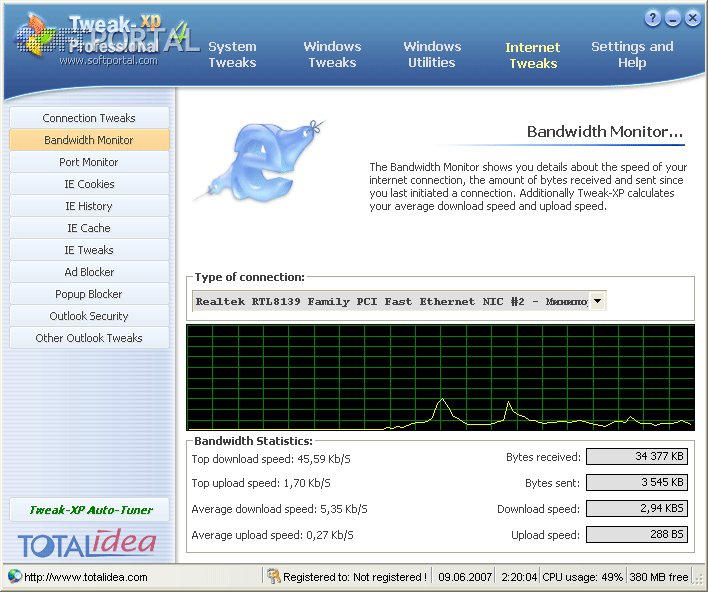Click the Bytes sent value field
708x592 pixels.
pos(637,482)
